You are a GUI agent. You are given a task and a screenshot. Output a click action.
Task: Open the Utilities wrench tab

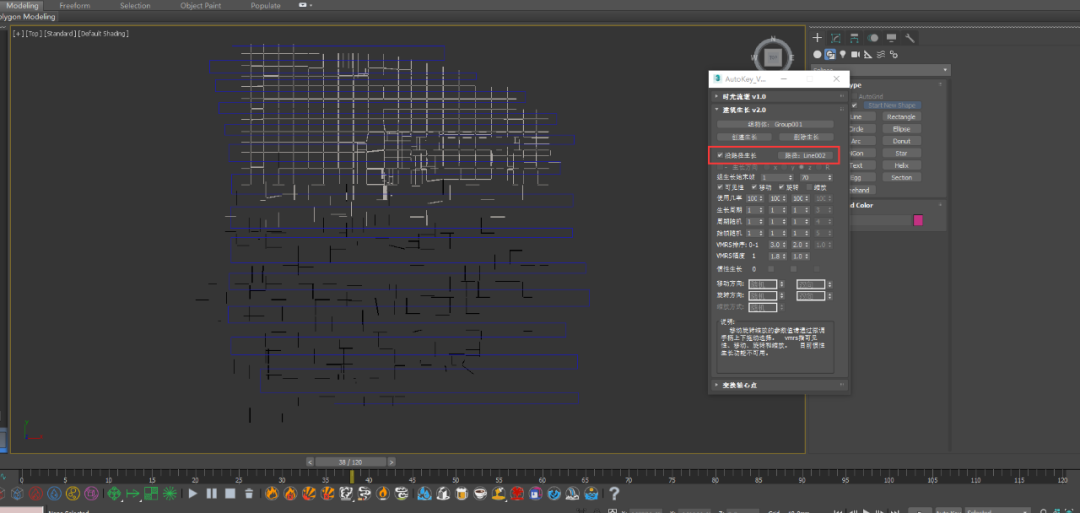coord(910,38)
